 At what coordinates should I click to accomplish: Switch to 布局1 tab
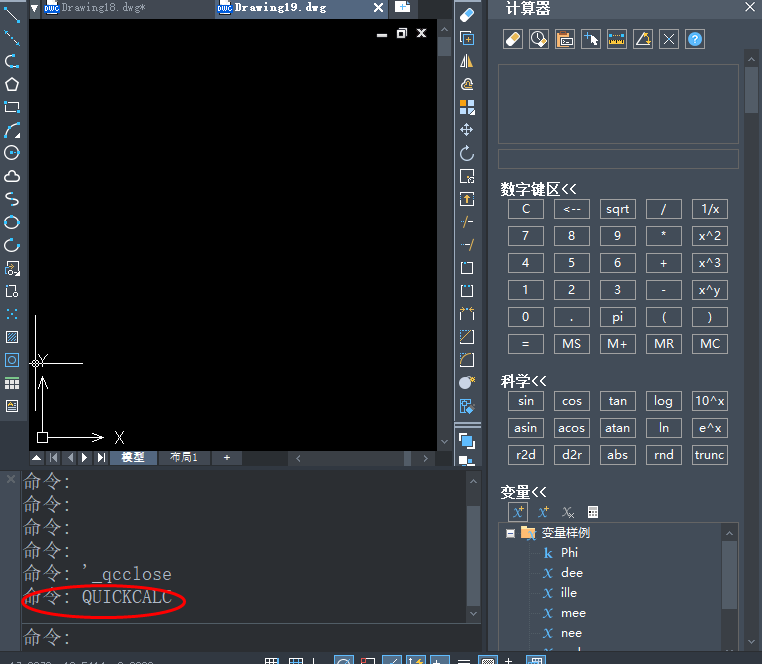[184, 457]
